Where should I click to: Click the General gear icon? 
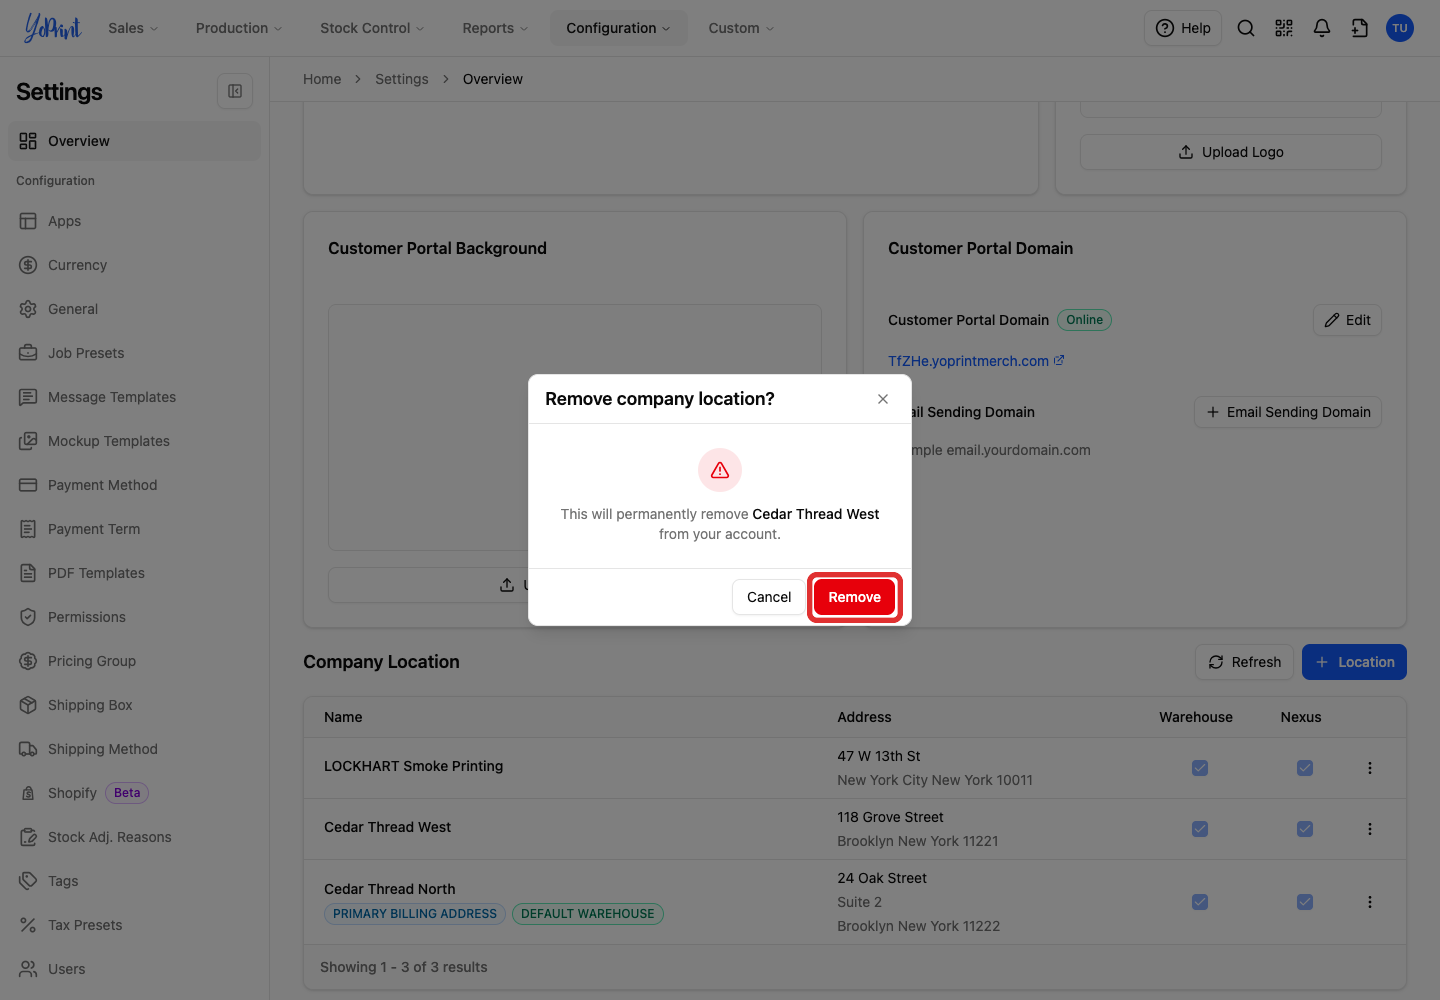pyautogui.click(x=28, y=309)
